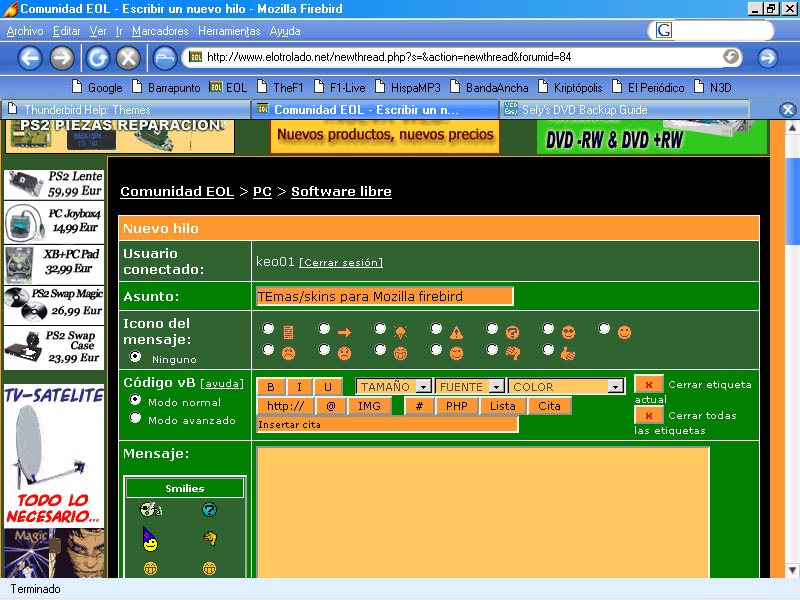
Task: Open the Archivo menu
Action: click(x=25, y=31)
